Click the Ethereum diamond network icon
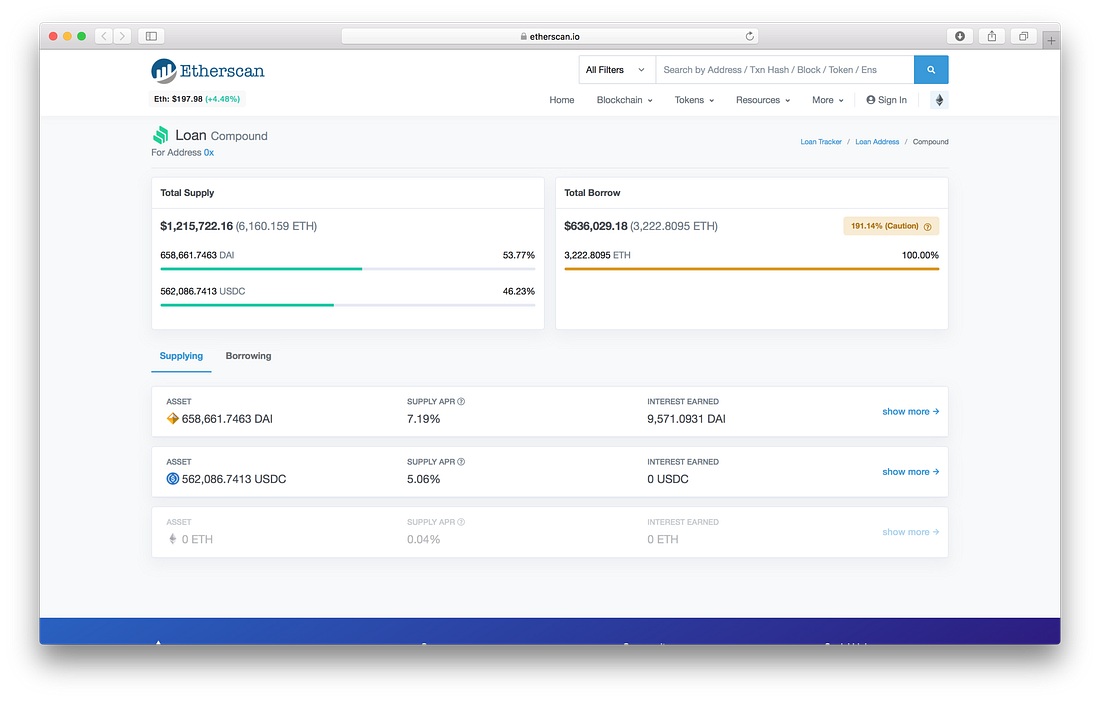The width and height of the screenshot is (1100, 701). 939,100
